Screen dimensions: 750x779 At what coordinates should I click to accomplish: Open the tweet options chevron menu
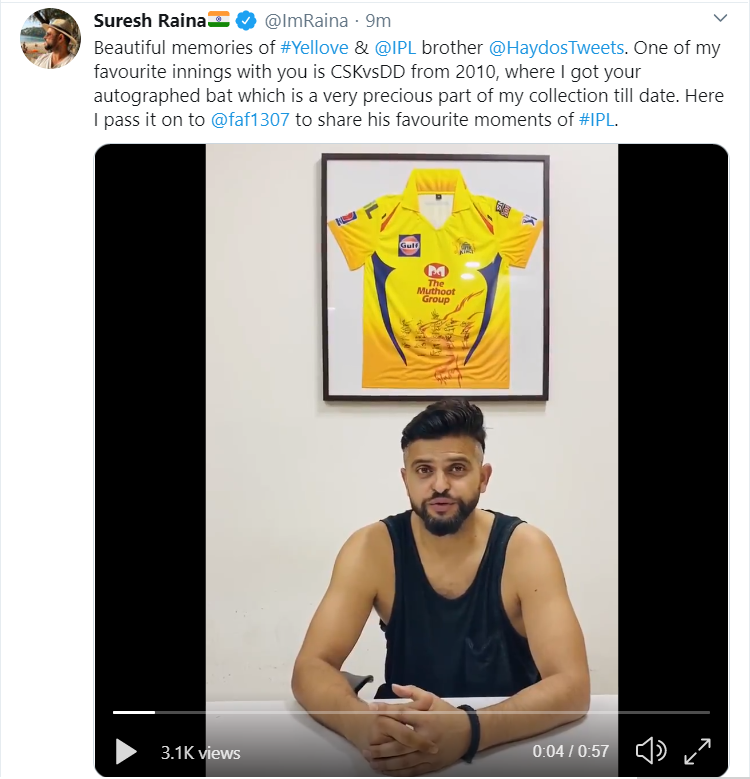click(x=720, y=19)
